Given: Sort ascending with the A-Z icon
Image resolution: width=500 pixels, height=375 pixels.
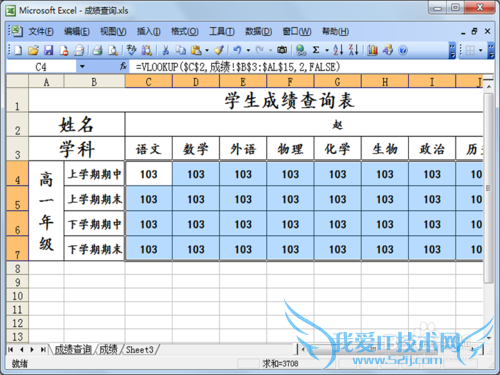Looking at the screenshot, I should click(338, 50).
